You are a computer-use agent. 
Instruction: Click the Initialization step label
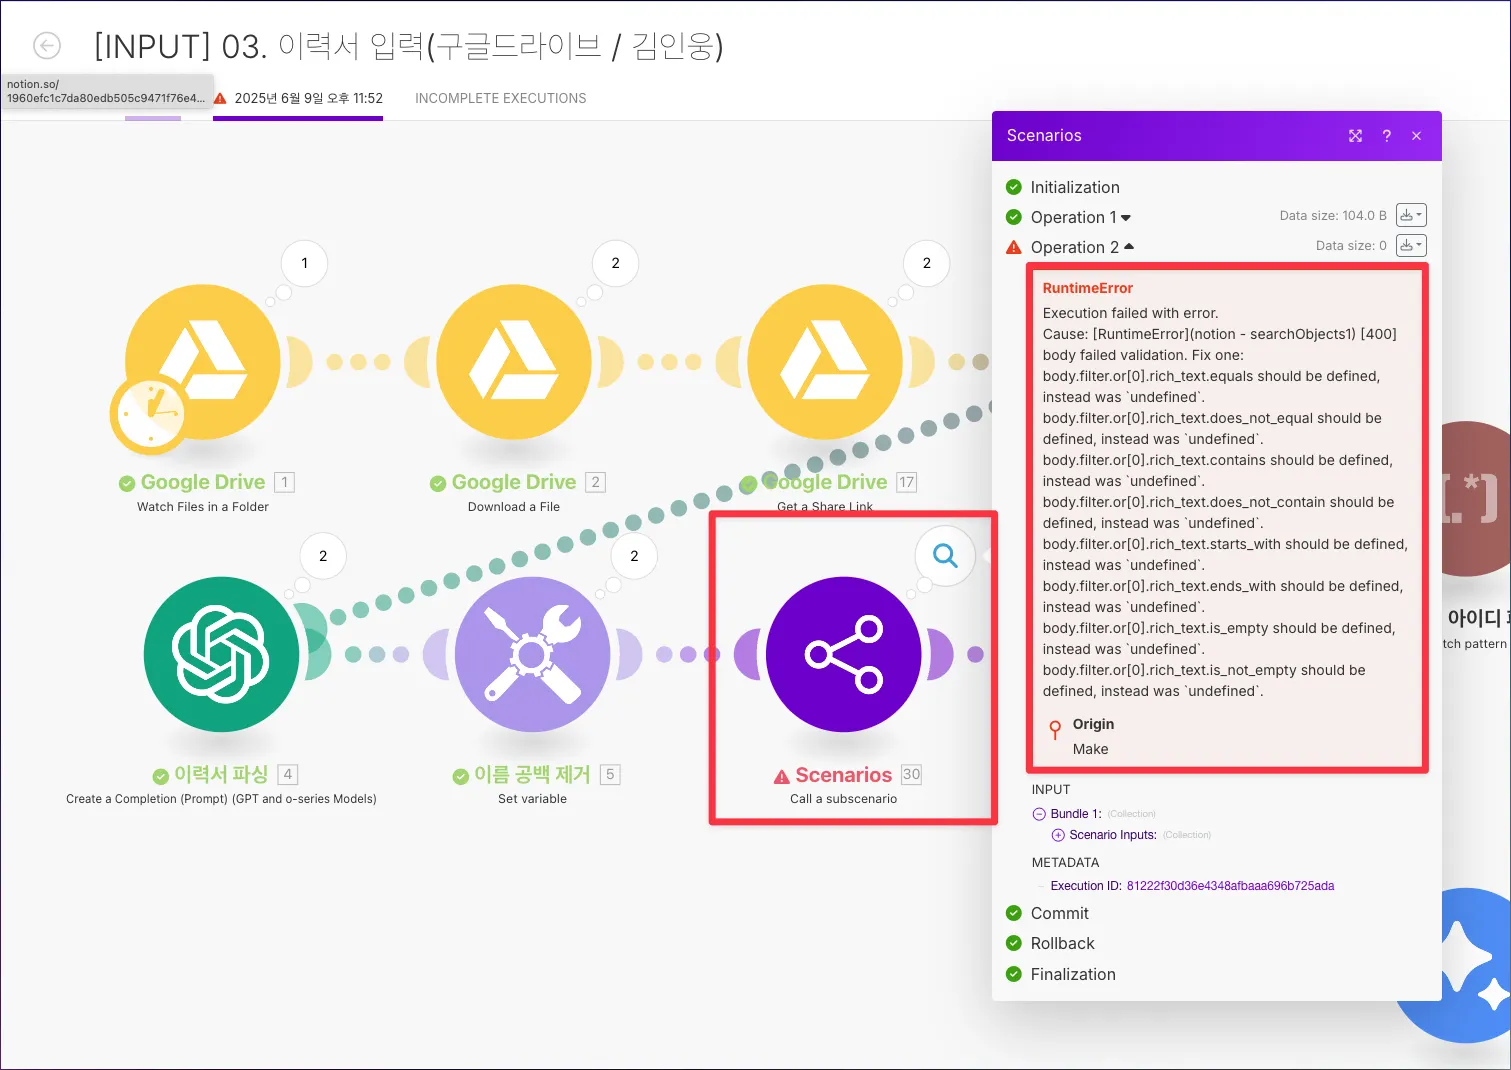click(x=1075, y=187)
